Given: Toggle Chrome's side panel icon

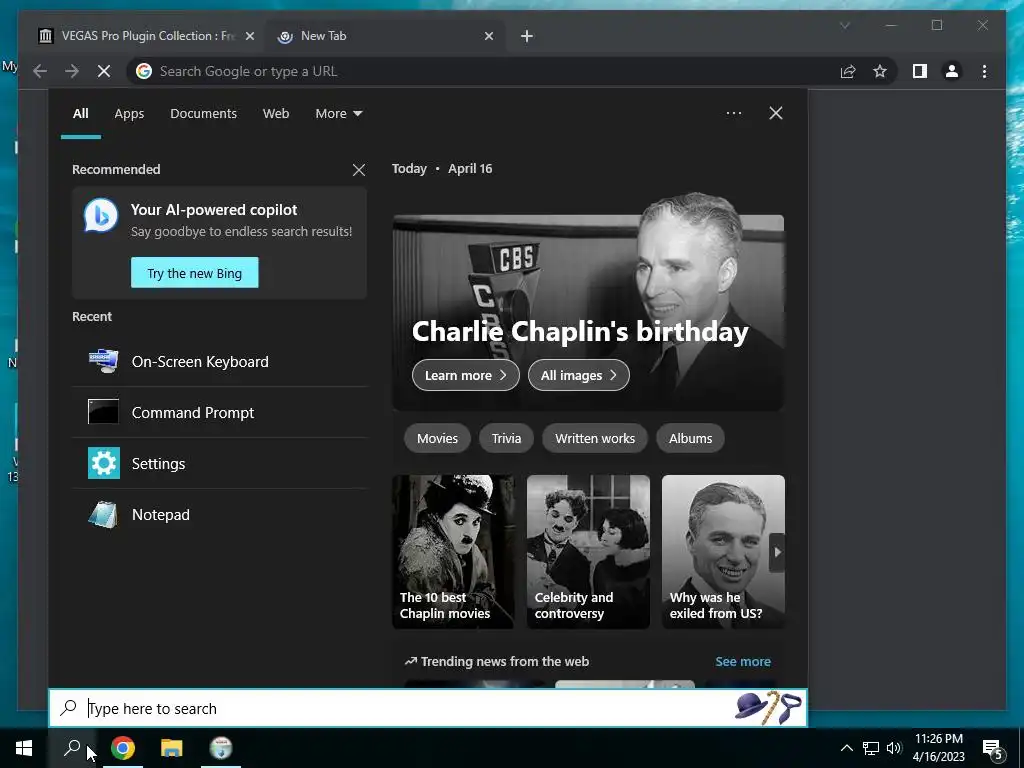Looking at the screenshot, I should pos(920,71).
